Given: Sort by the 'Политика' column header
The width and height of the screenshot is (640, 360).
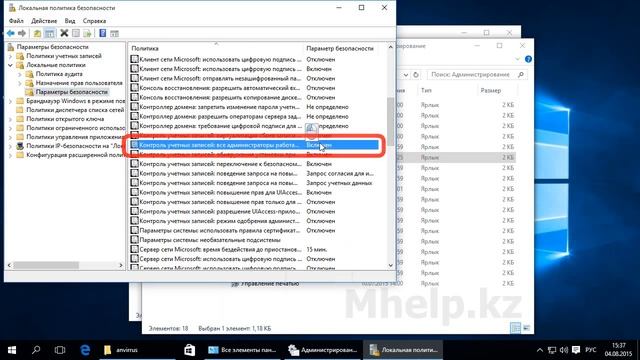Looking at the screenshot, I should coord(216,48).
